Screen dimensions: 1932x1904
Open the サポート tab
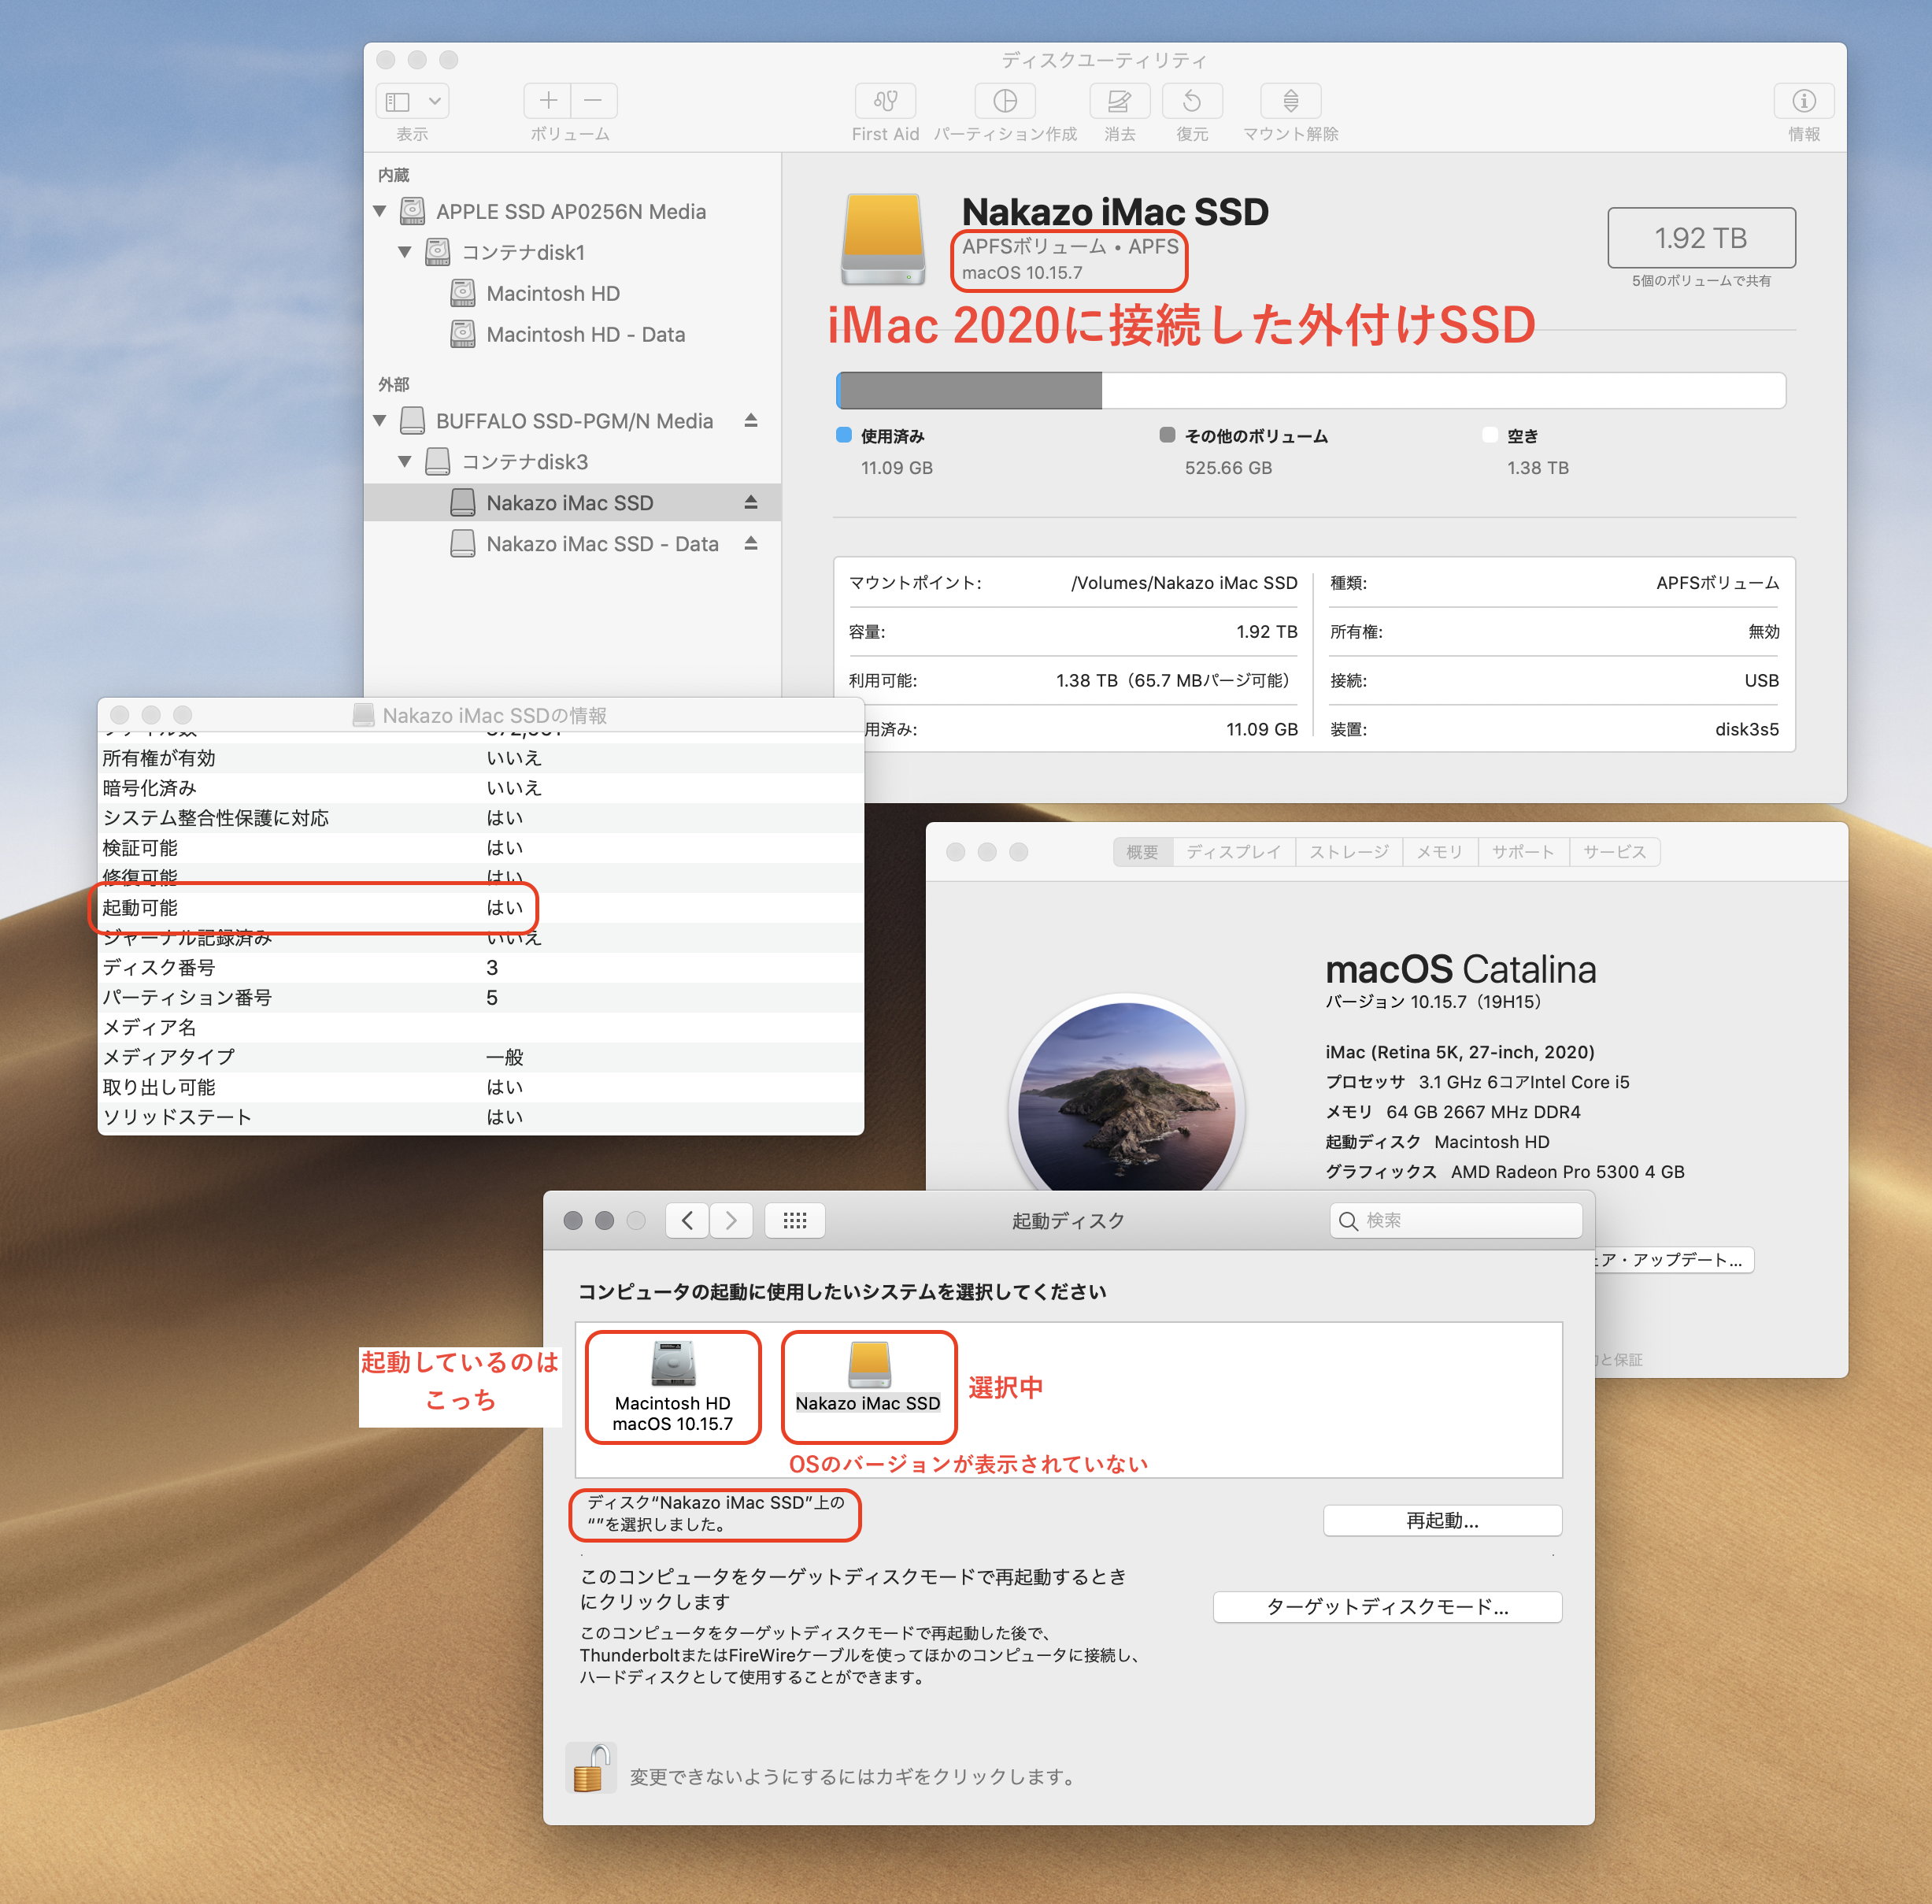tap(1523, 852)
